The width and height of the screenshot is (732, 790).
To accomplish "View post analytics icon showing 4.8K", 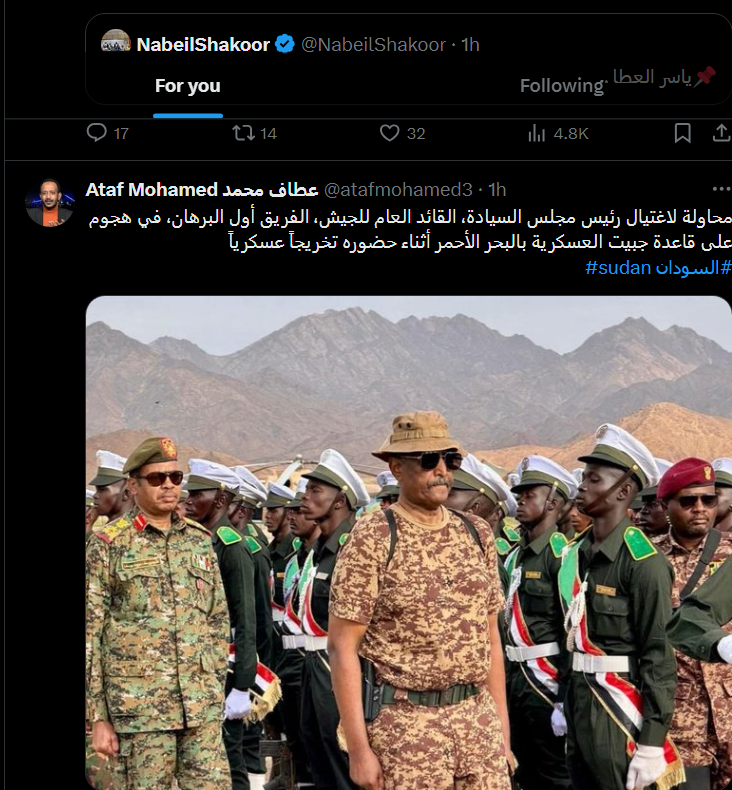I will (537, 134).
